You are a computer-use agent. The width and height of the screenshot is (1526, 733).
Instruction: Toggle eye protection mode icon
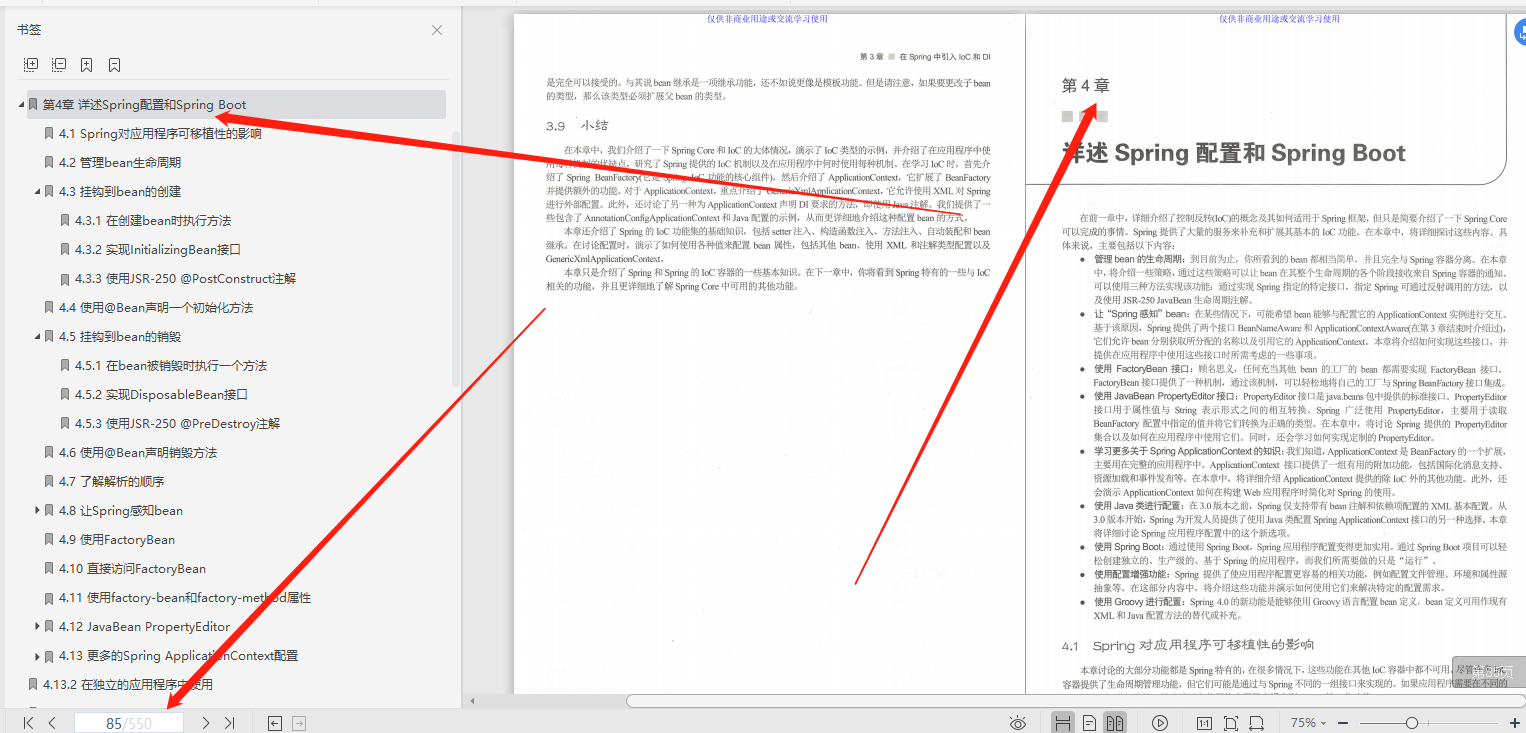point(1018,723)
